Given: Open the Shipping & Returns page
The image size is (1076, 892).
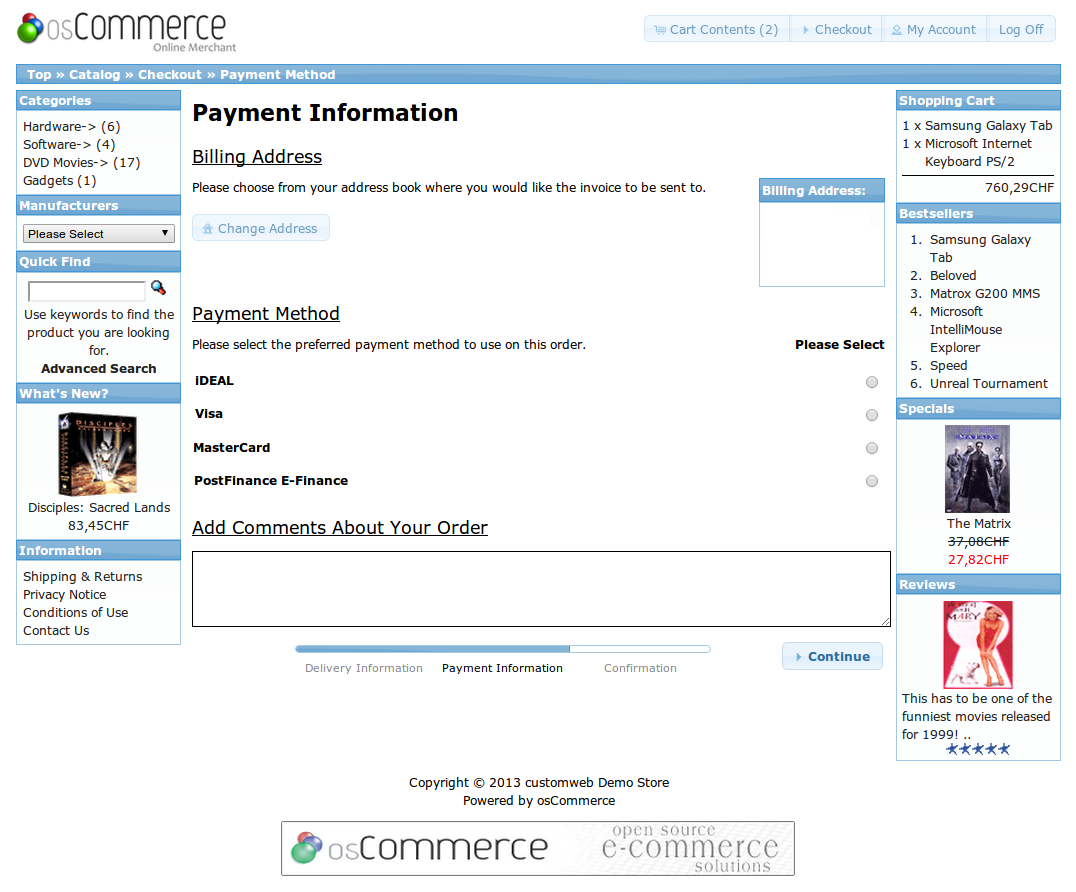Looking at the screenshot, I should pos(82,576).
